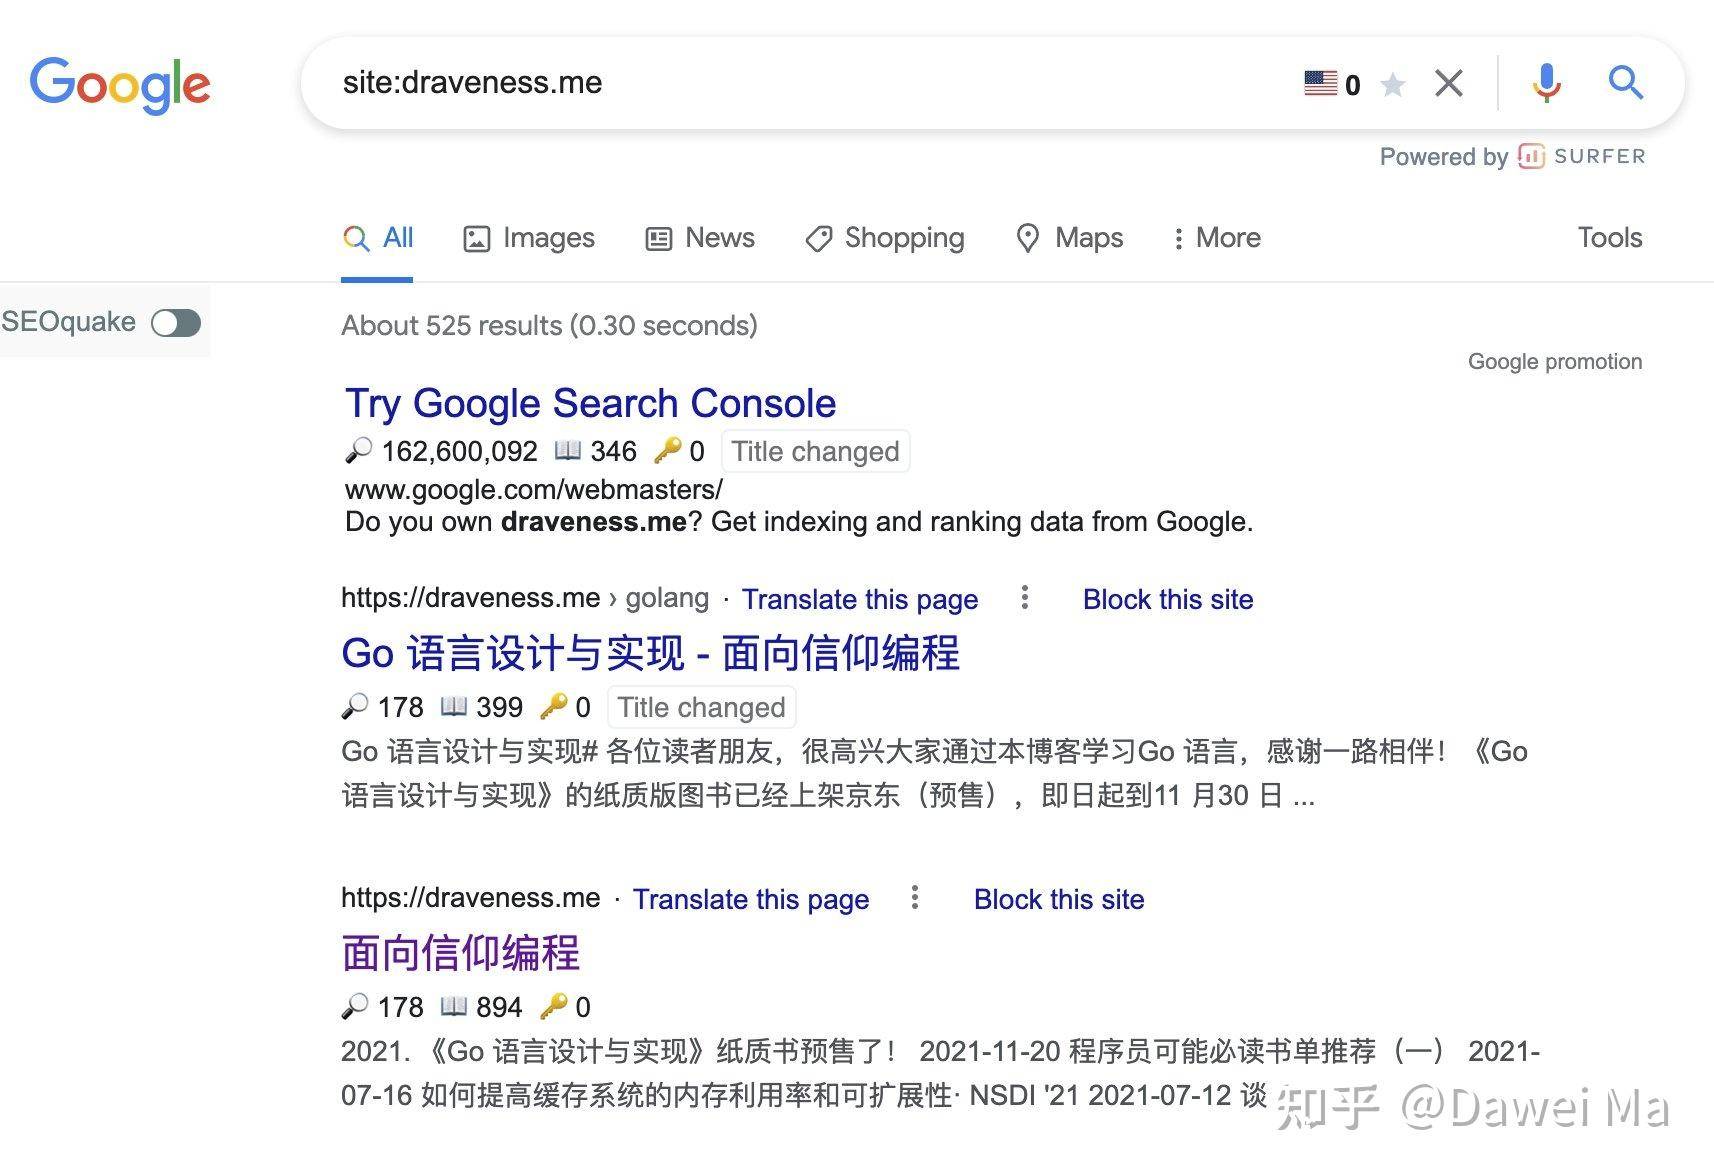Click the blue search magnifier icon
Viewport: 1714px width, 1176px height.
(1625, 82)
